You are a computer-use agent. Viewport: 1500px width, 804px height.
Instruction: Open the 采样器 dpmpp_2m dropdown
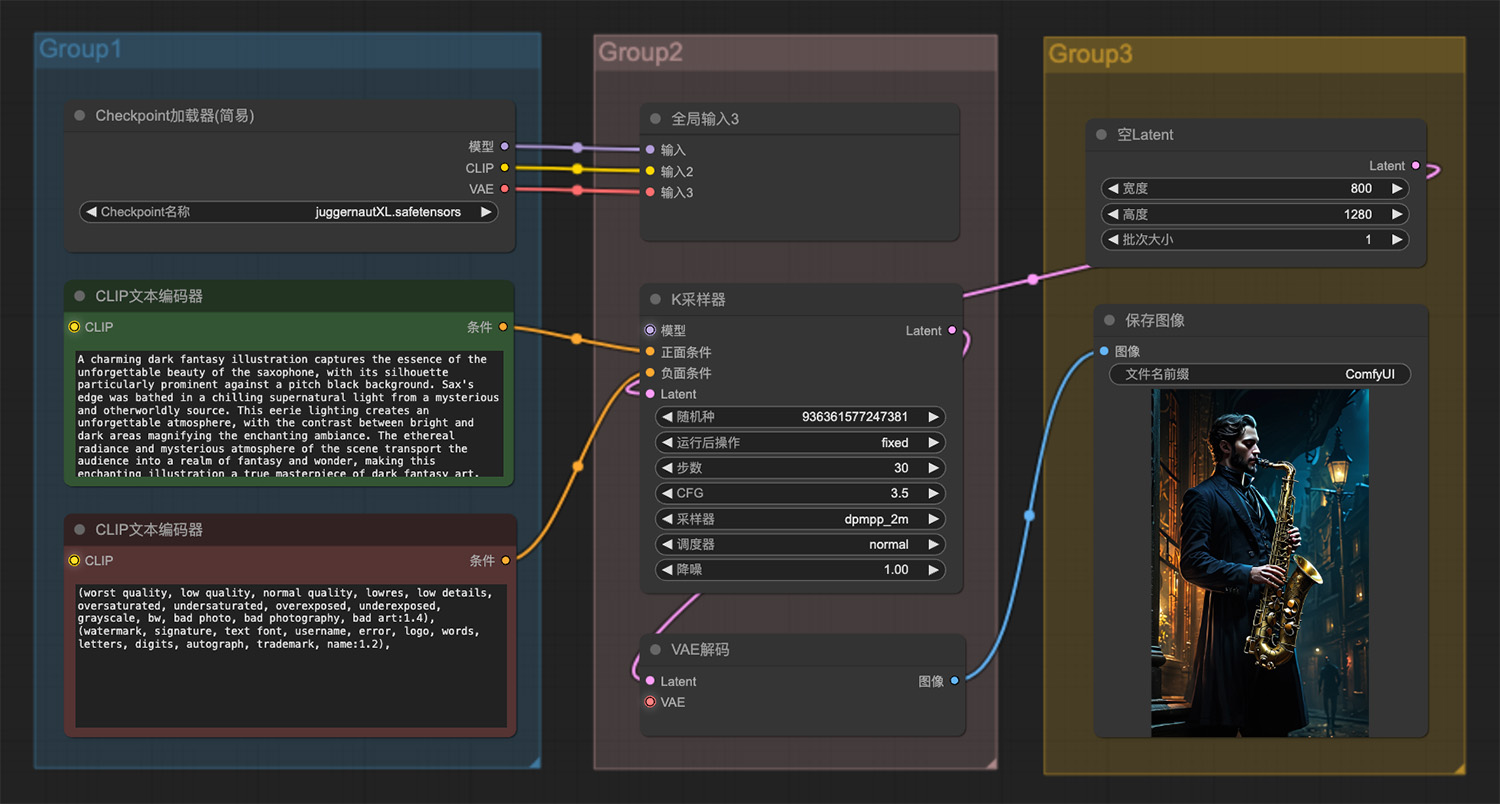[x=800, y=519]
